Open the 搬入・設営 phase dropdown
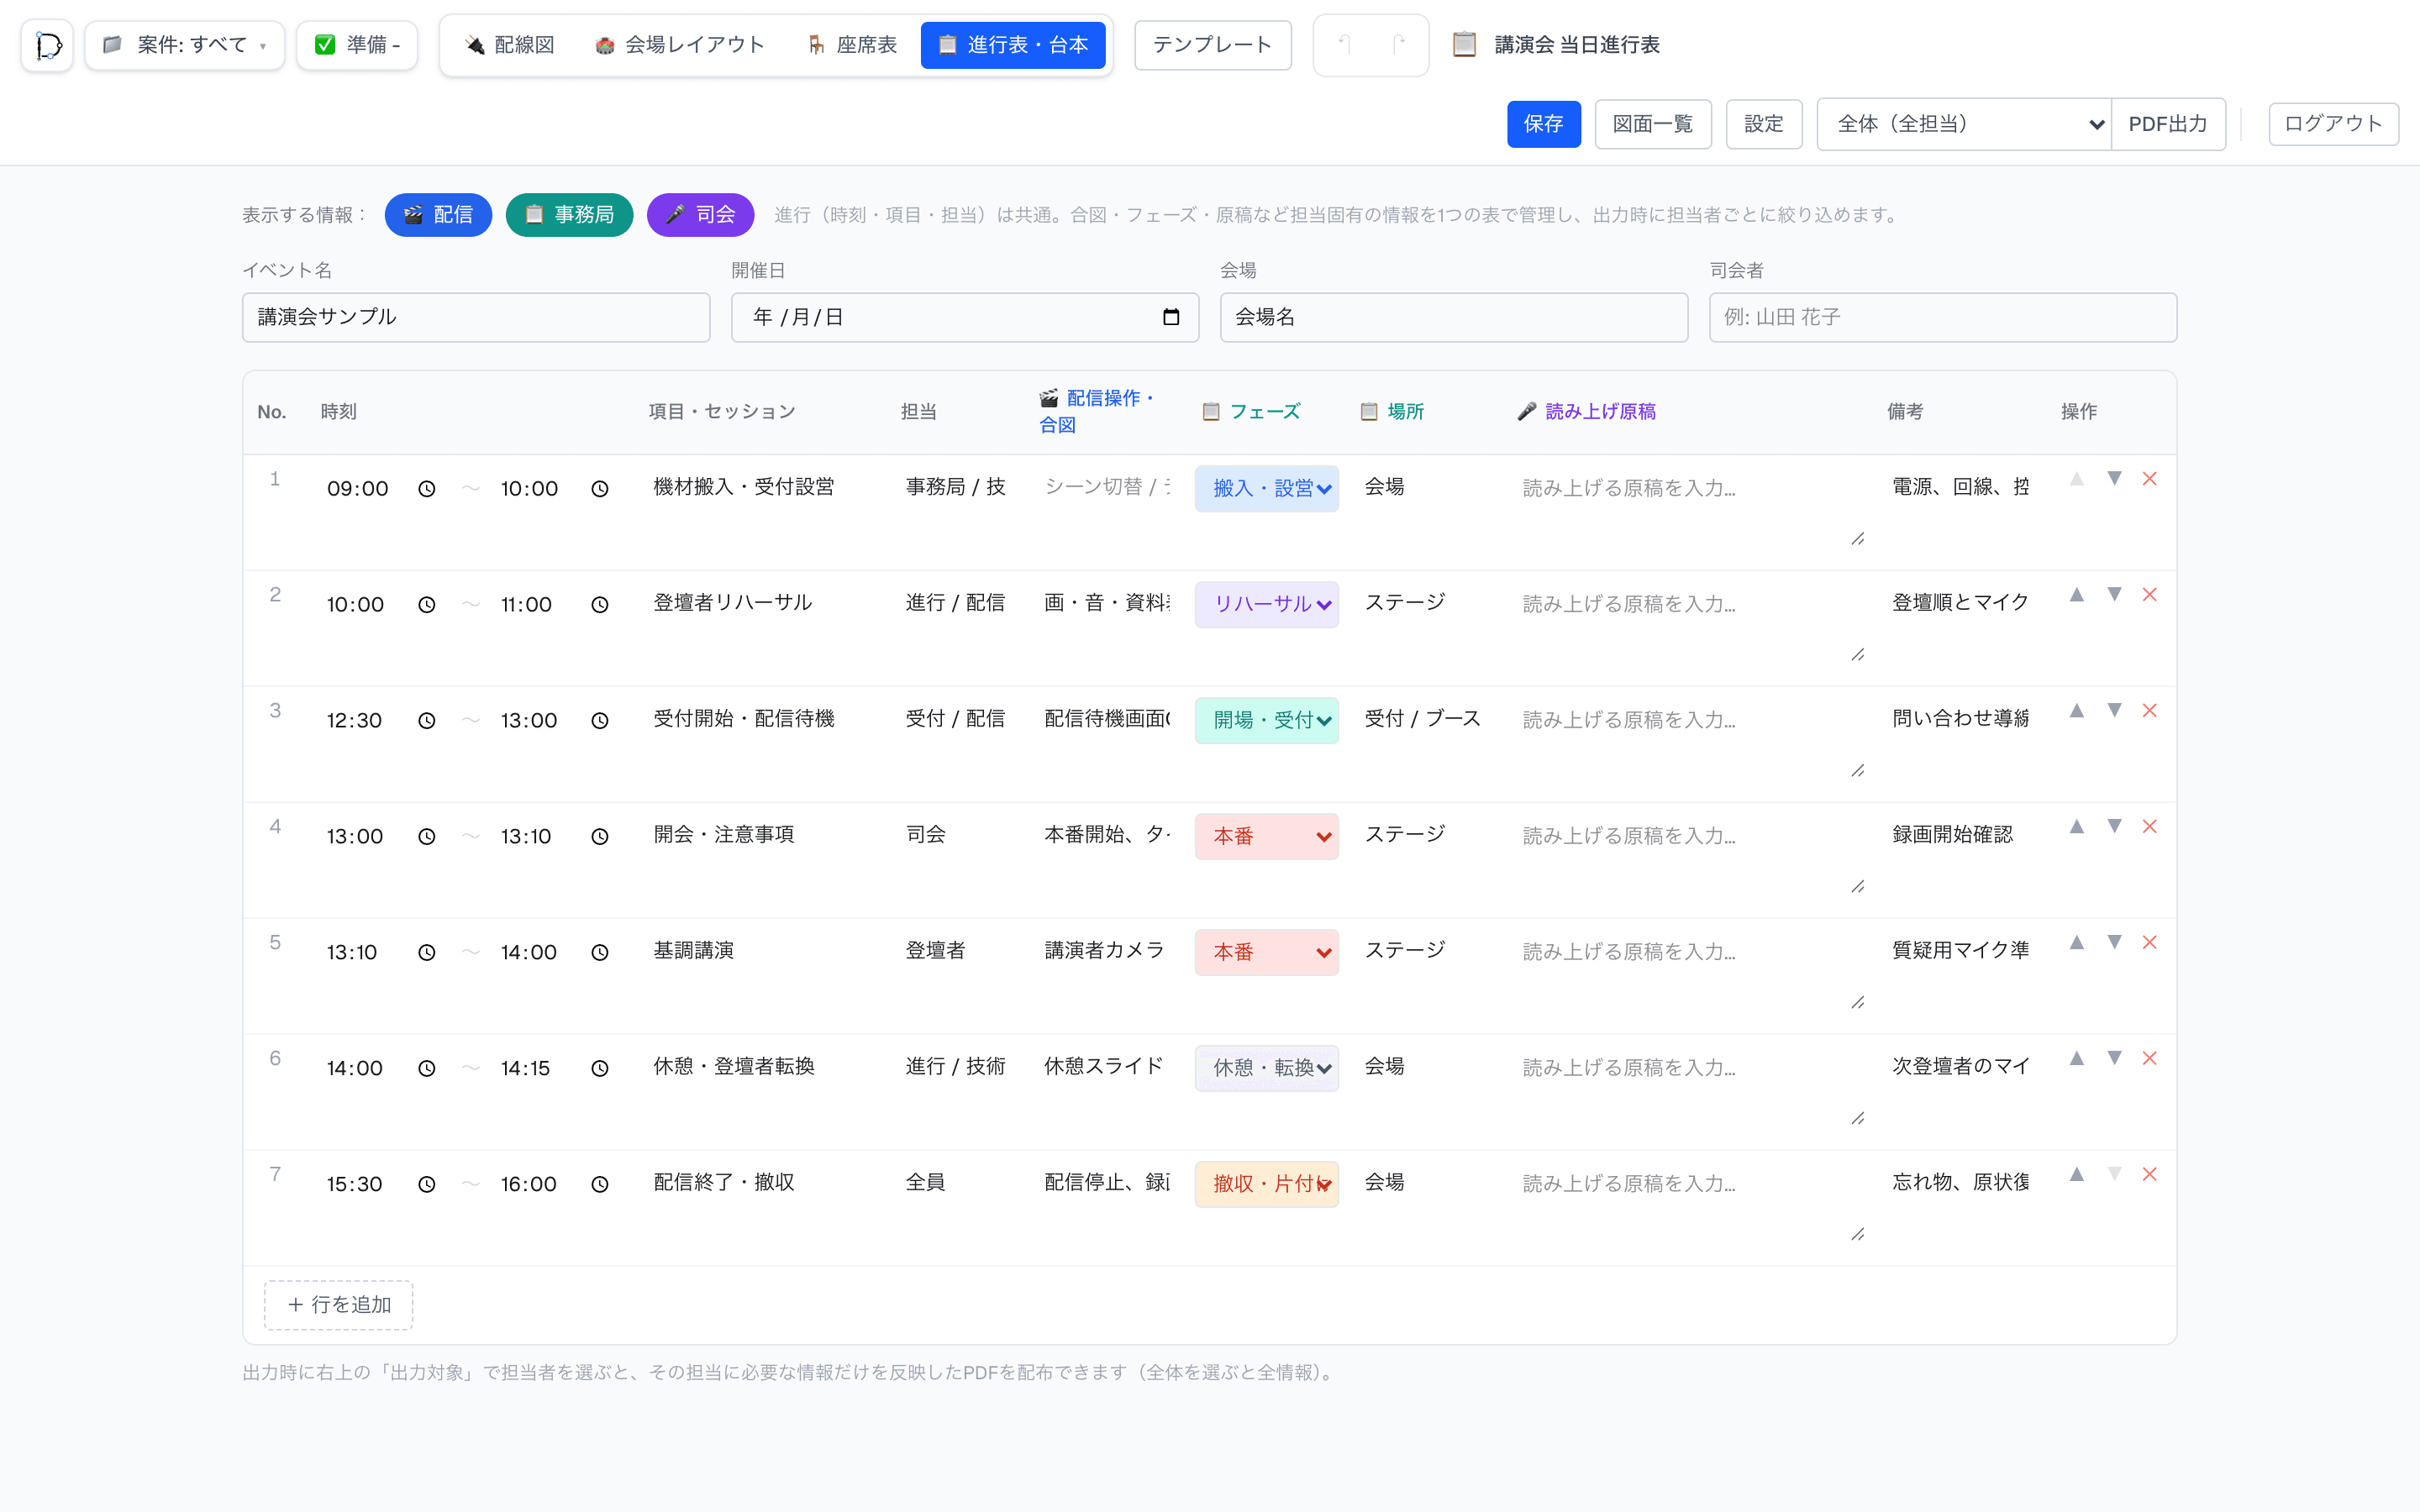 (1267, 489)
